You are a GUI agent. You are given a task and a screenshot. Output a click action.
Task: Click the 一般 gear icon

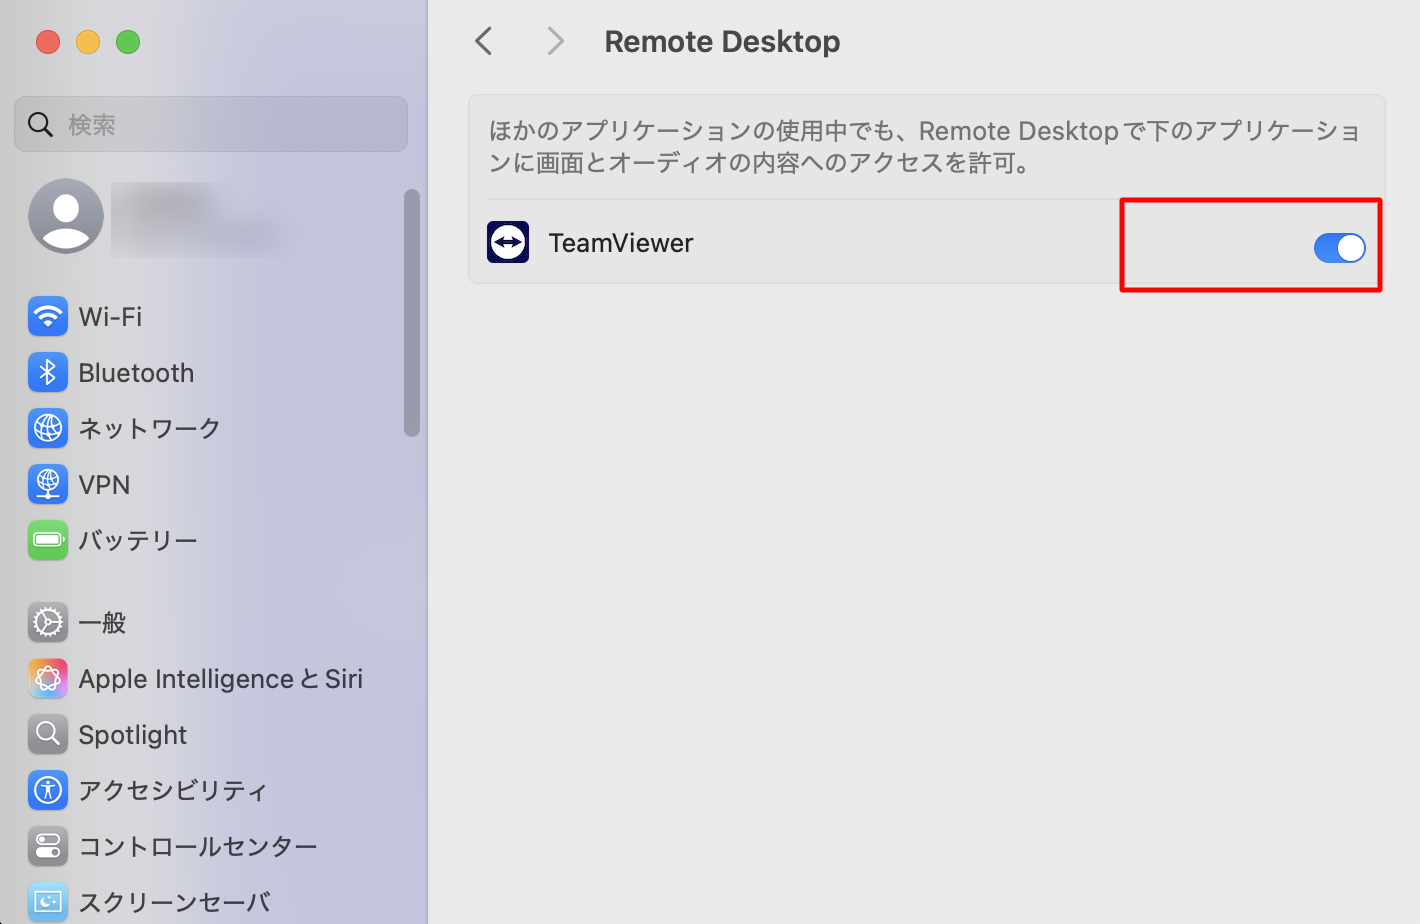tap(48, 623)
